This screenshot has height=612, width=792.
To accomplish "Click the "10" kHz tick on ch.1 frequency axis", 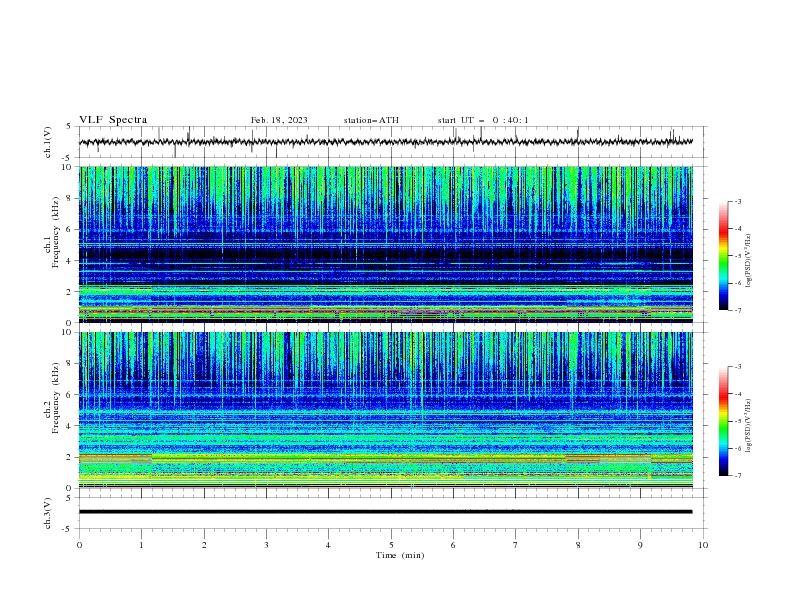I will point(67,167).
